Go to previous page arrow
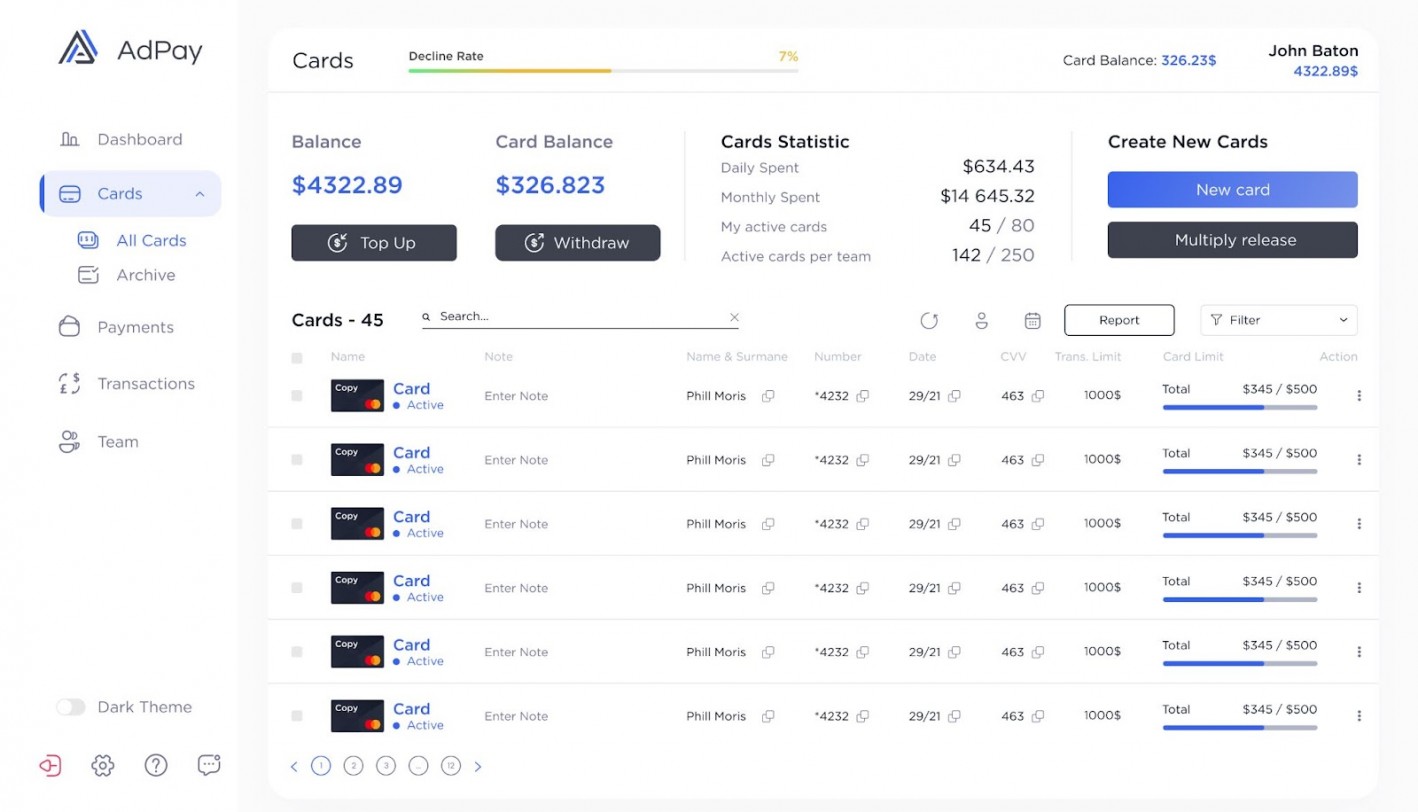Screen dimensions: 1418x812 (x=294, y=767)
